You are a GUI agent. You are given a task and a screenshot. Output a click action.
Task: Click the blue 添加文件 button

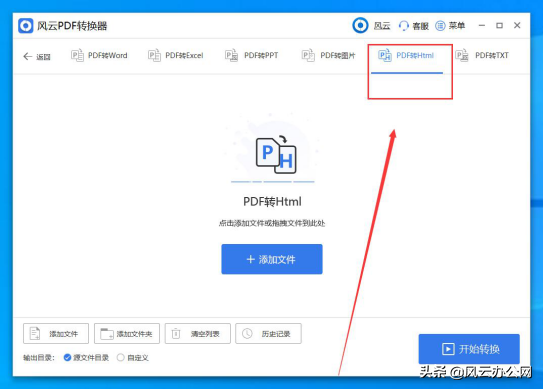(272, 260)
